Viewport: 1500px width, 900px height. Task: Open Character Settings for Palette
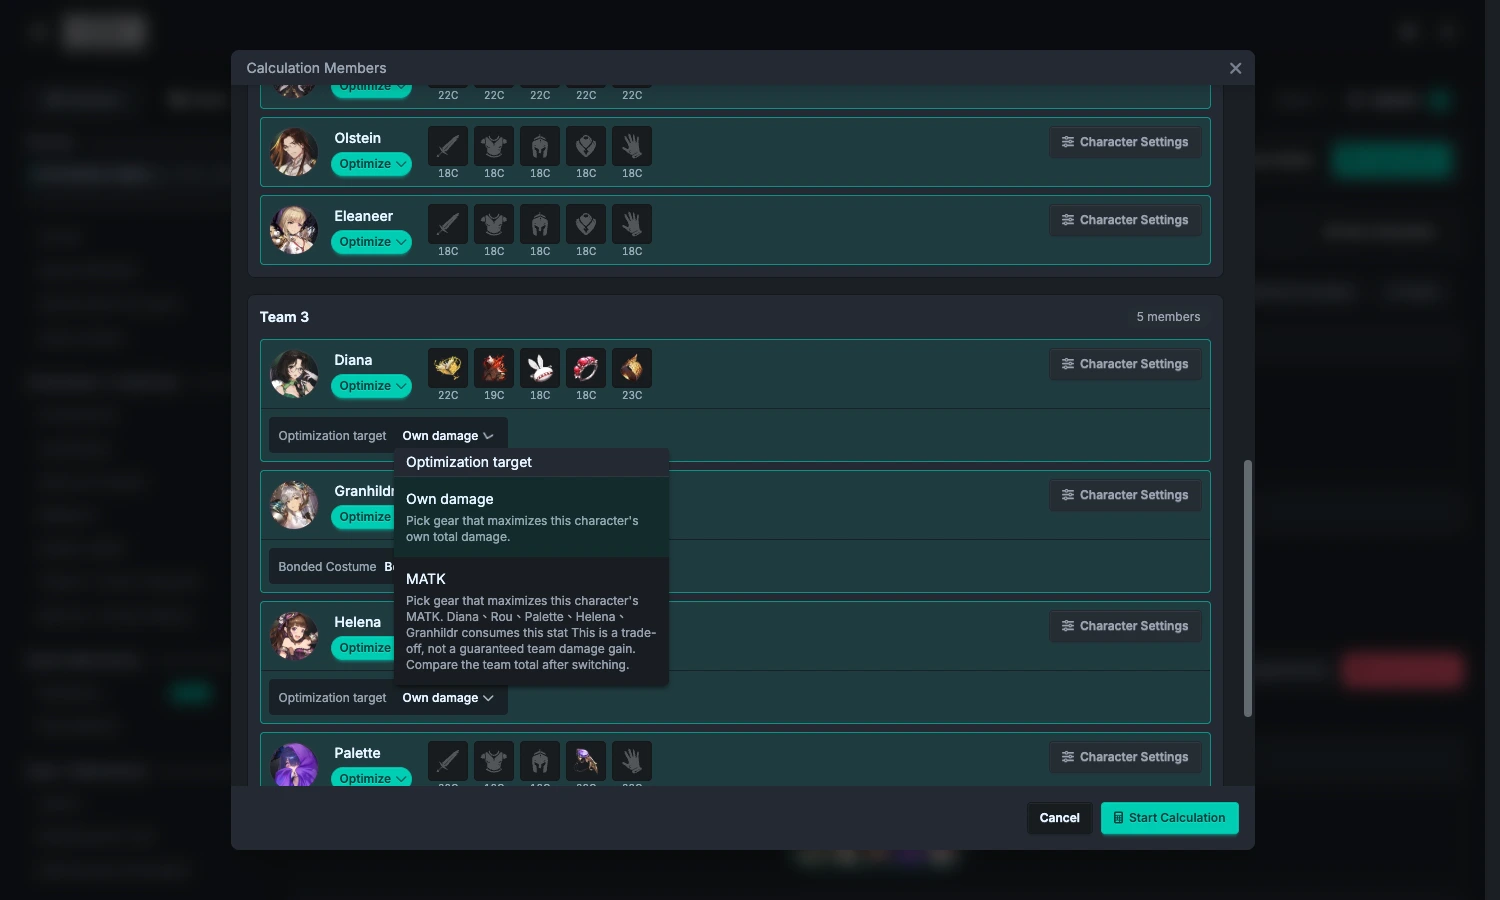click(x=1125, y=757)
